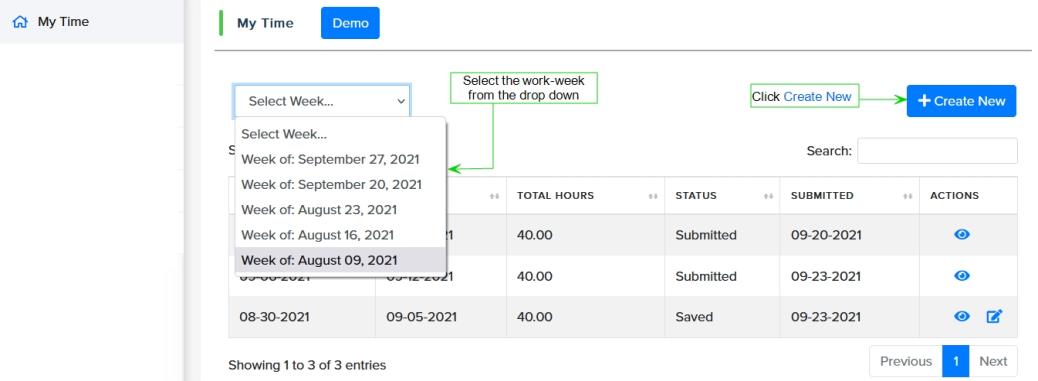1038x381 pixels.
Task: Go to the Next page of entries
Action: (x=993, y=361)
